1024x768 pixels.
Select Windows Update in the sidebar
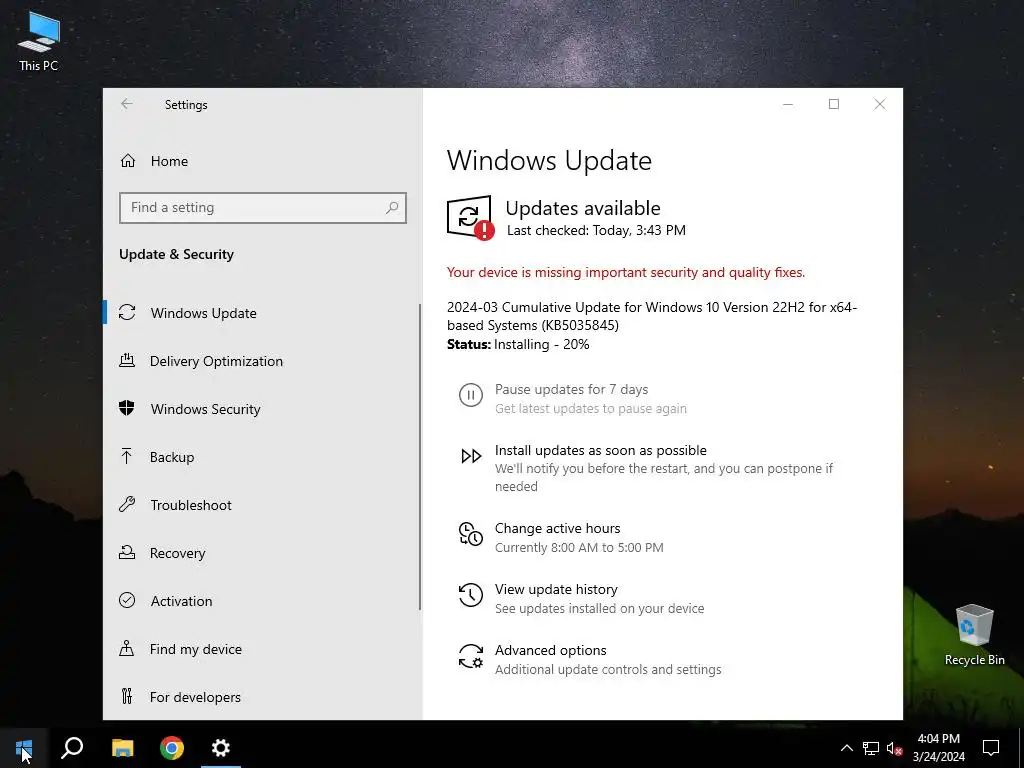tap(261, 313)
